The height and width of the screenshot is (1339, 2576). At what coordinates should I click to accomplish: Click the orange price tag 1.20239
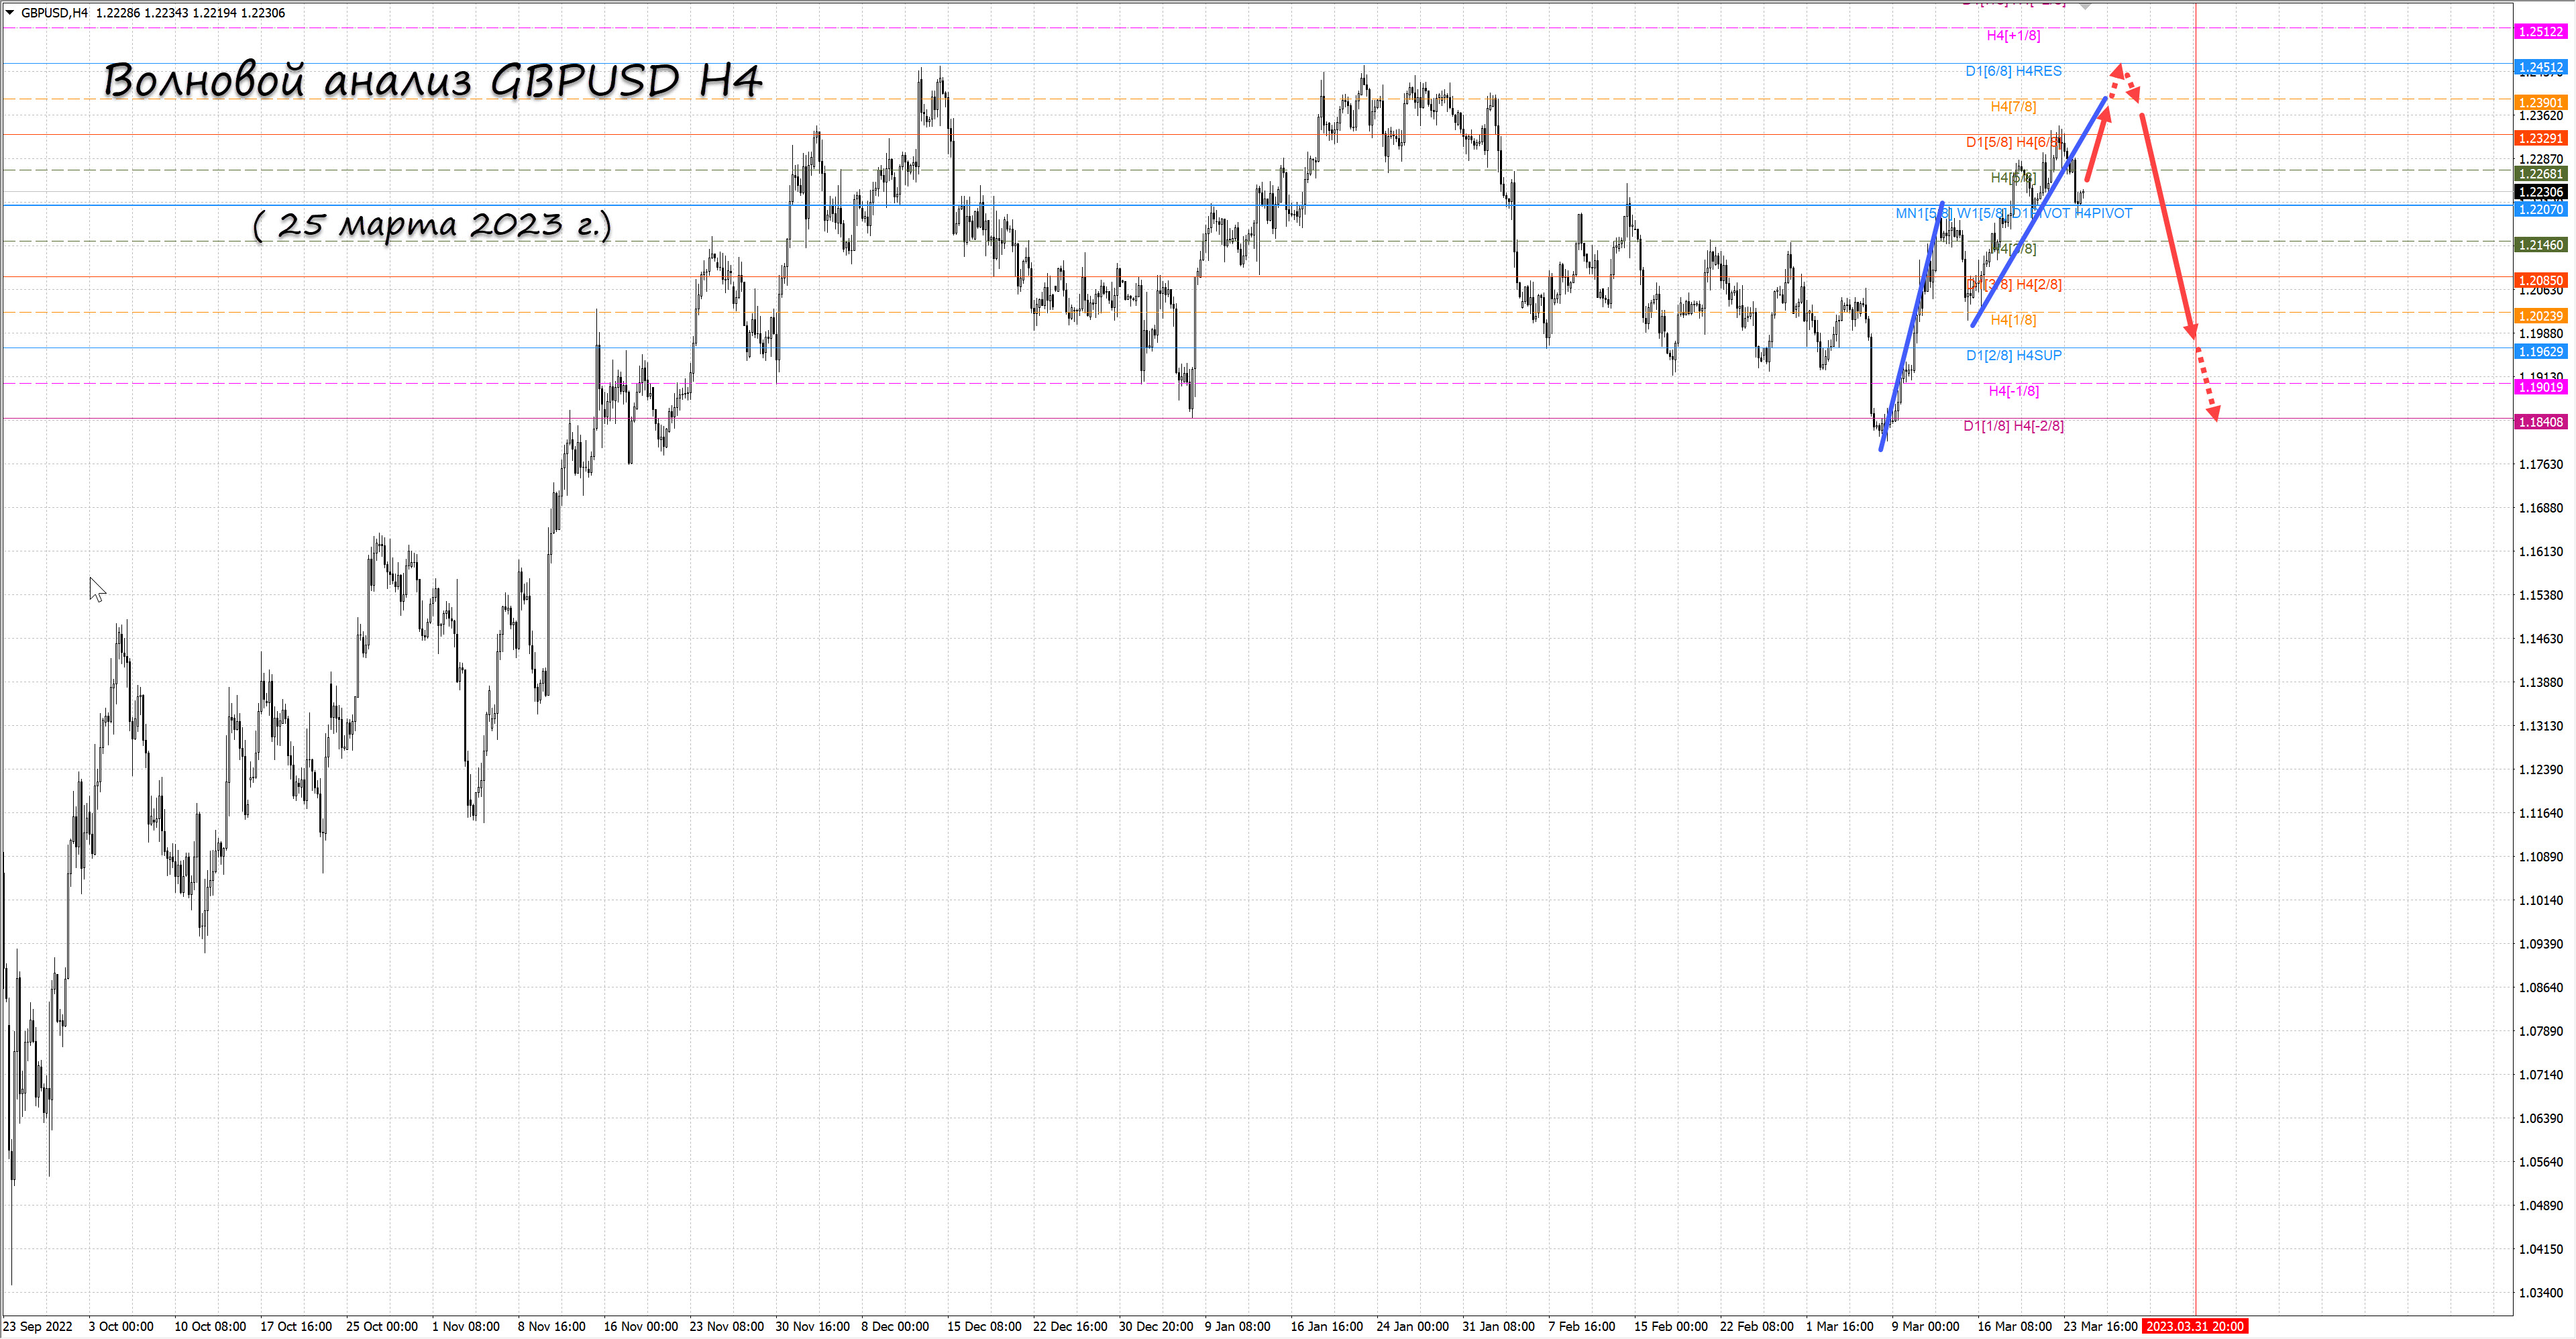(x=2540, y=316)
